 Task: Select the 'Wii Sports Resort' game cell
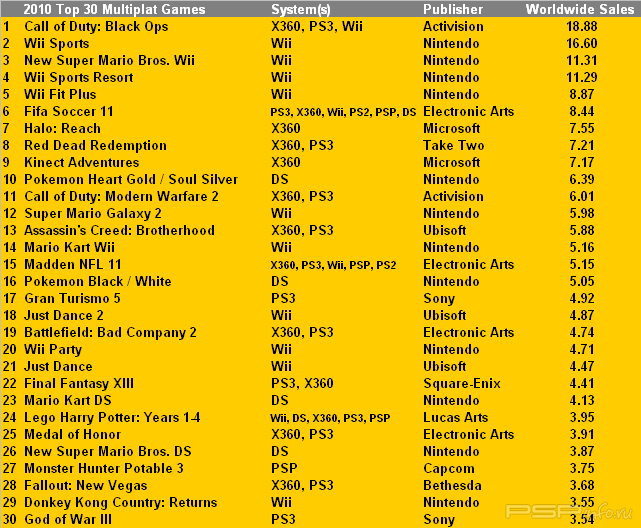point(78,77)
